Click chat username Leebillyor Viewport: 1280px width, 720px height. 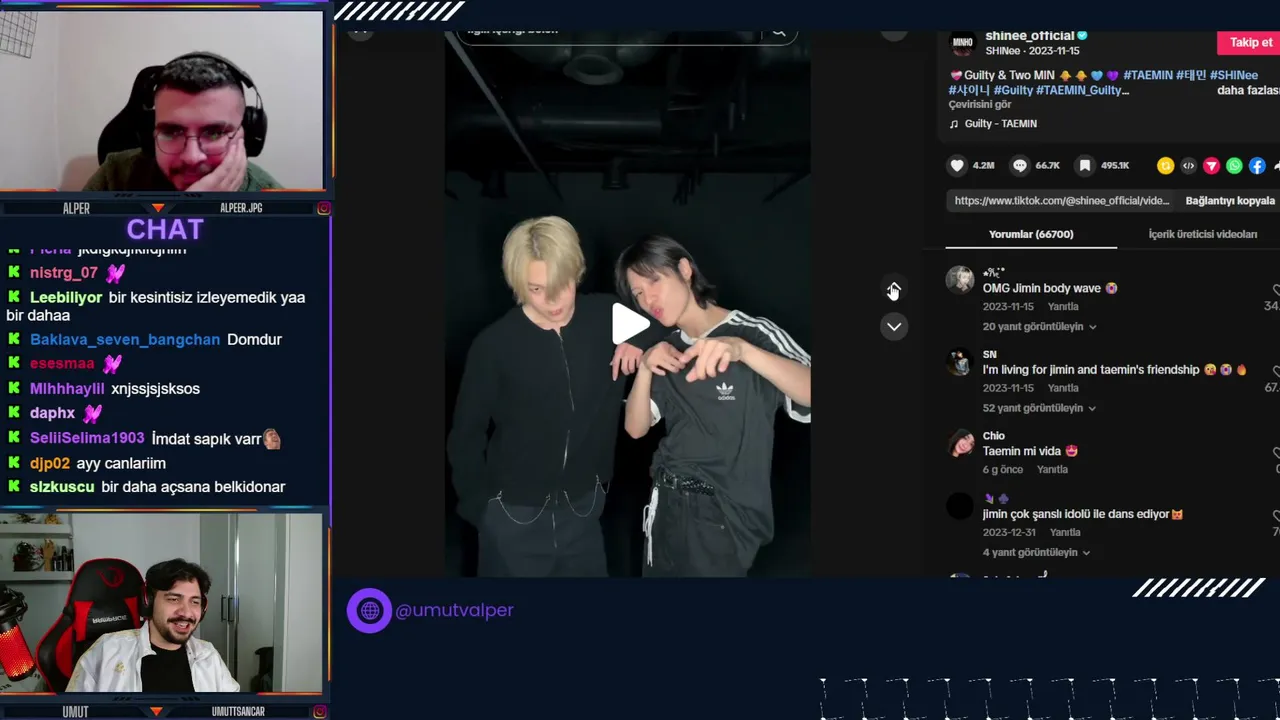click(x=66, y=297)
